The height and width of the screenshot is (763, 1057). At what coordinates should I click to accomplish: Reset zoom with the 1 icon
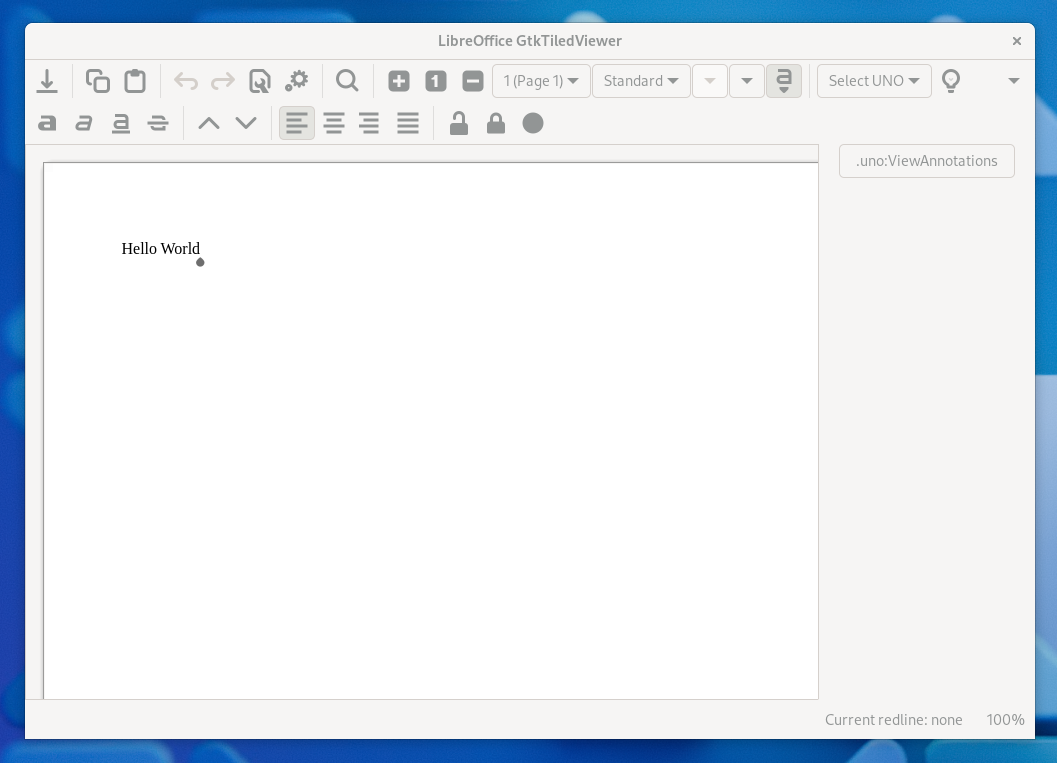coord(436,81)
